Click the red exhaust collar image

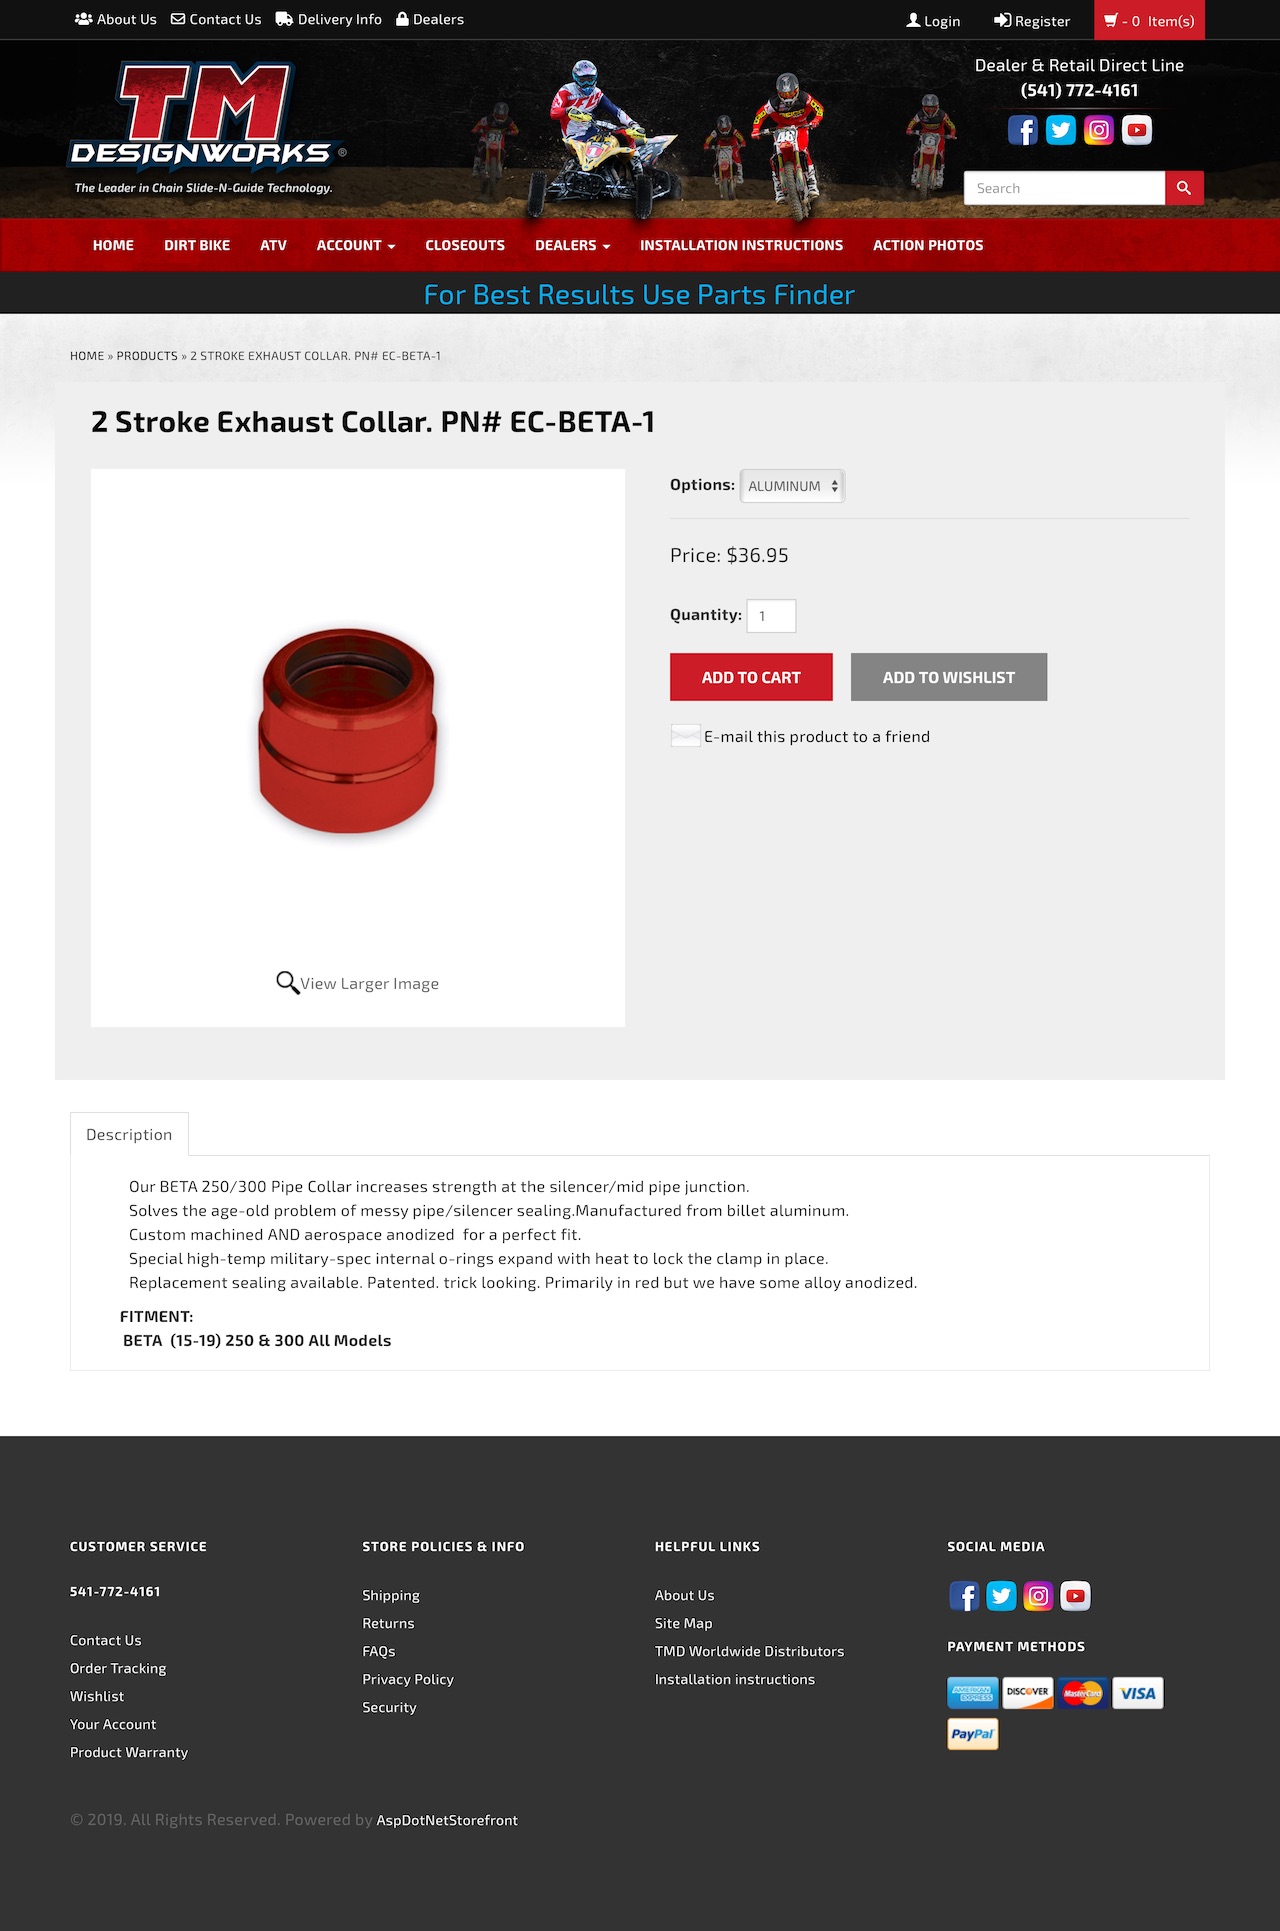click(x=348, y=731)
